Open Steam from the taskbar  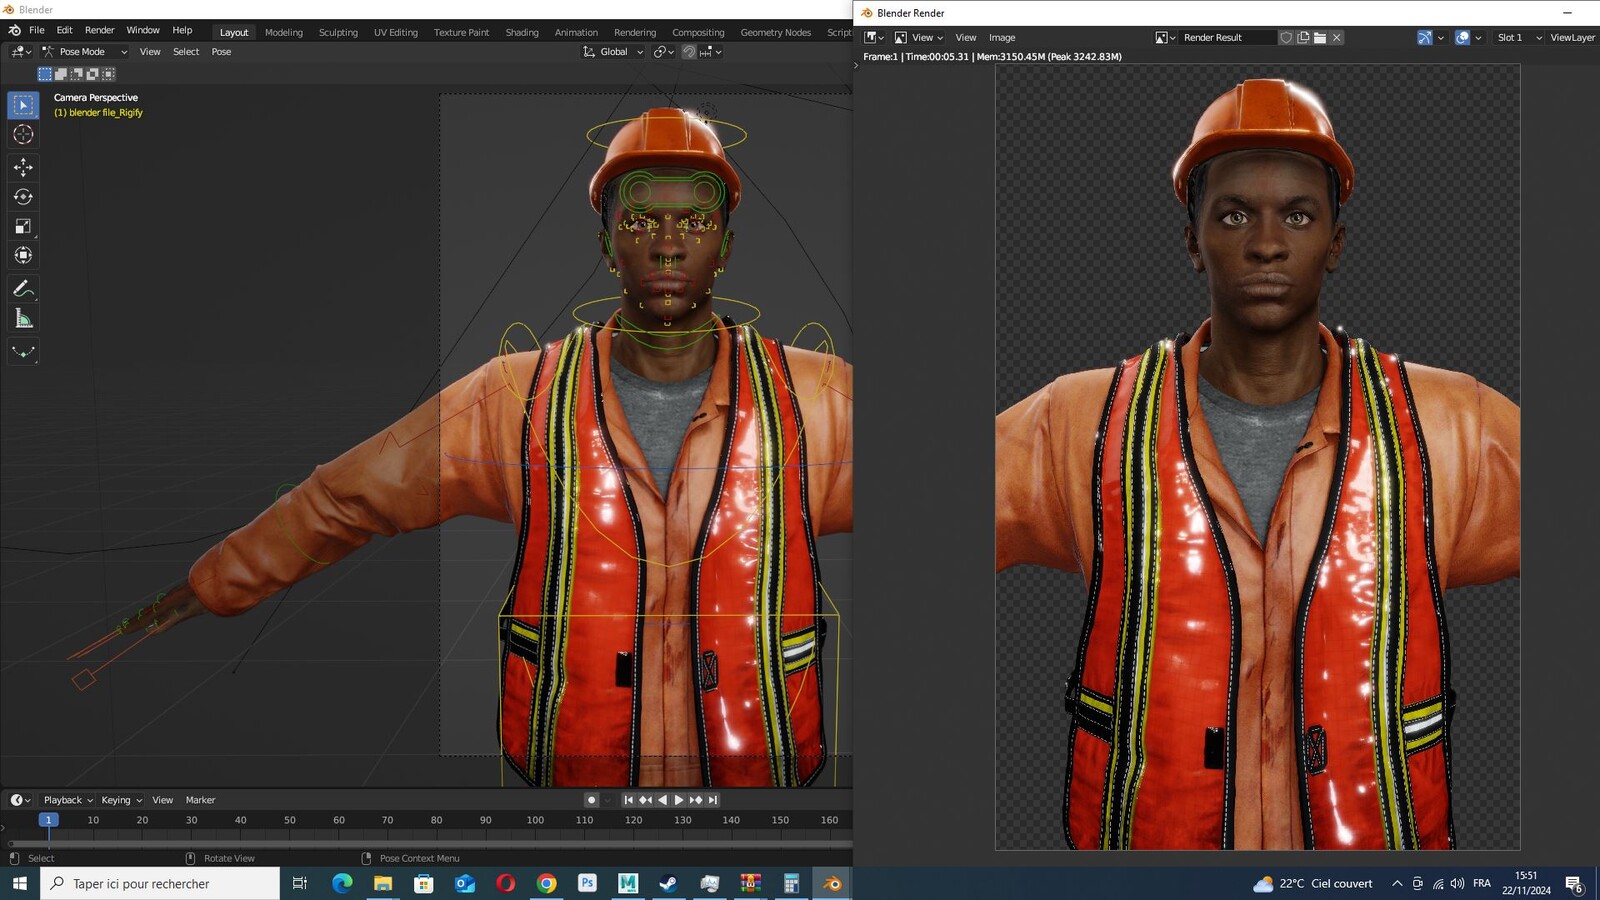click(x=669, y=884)
